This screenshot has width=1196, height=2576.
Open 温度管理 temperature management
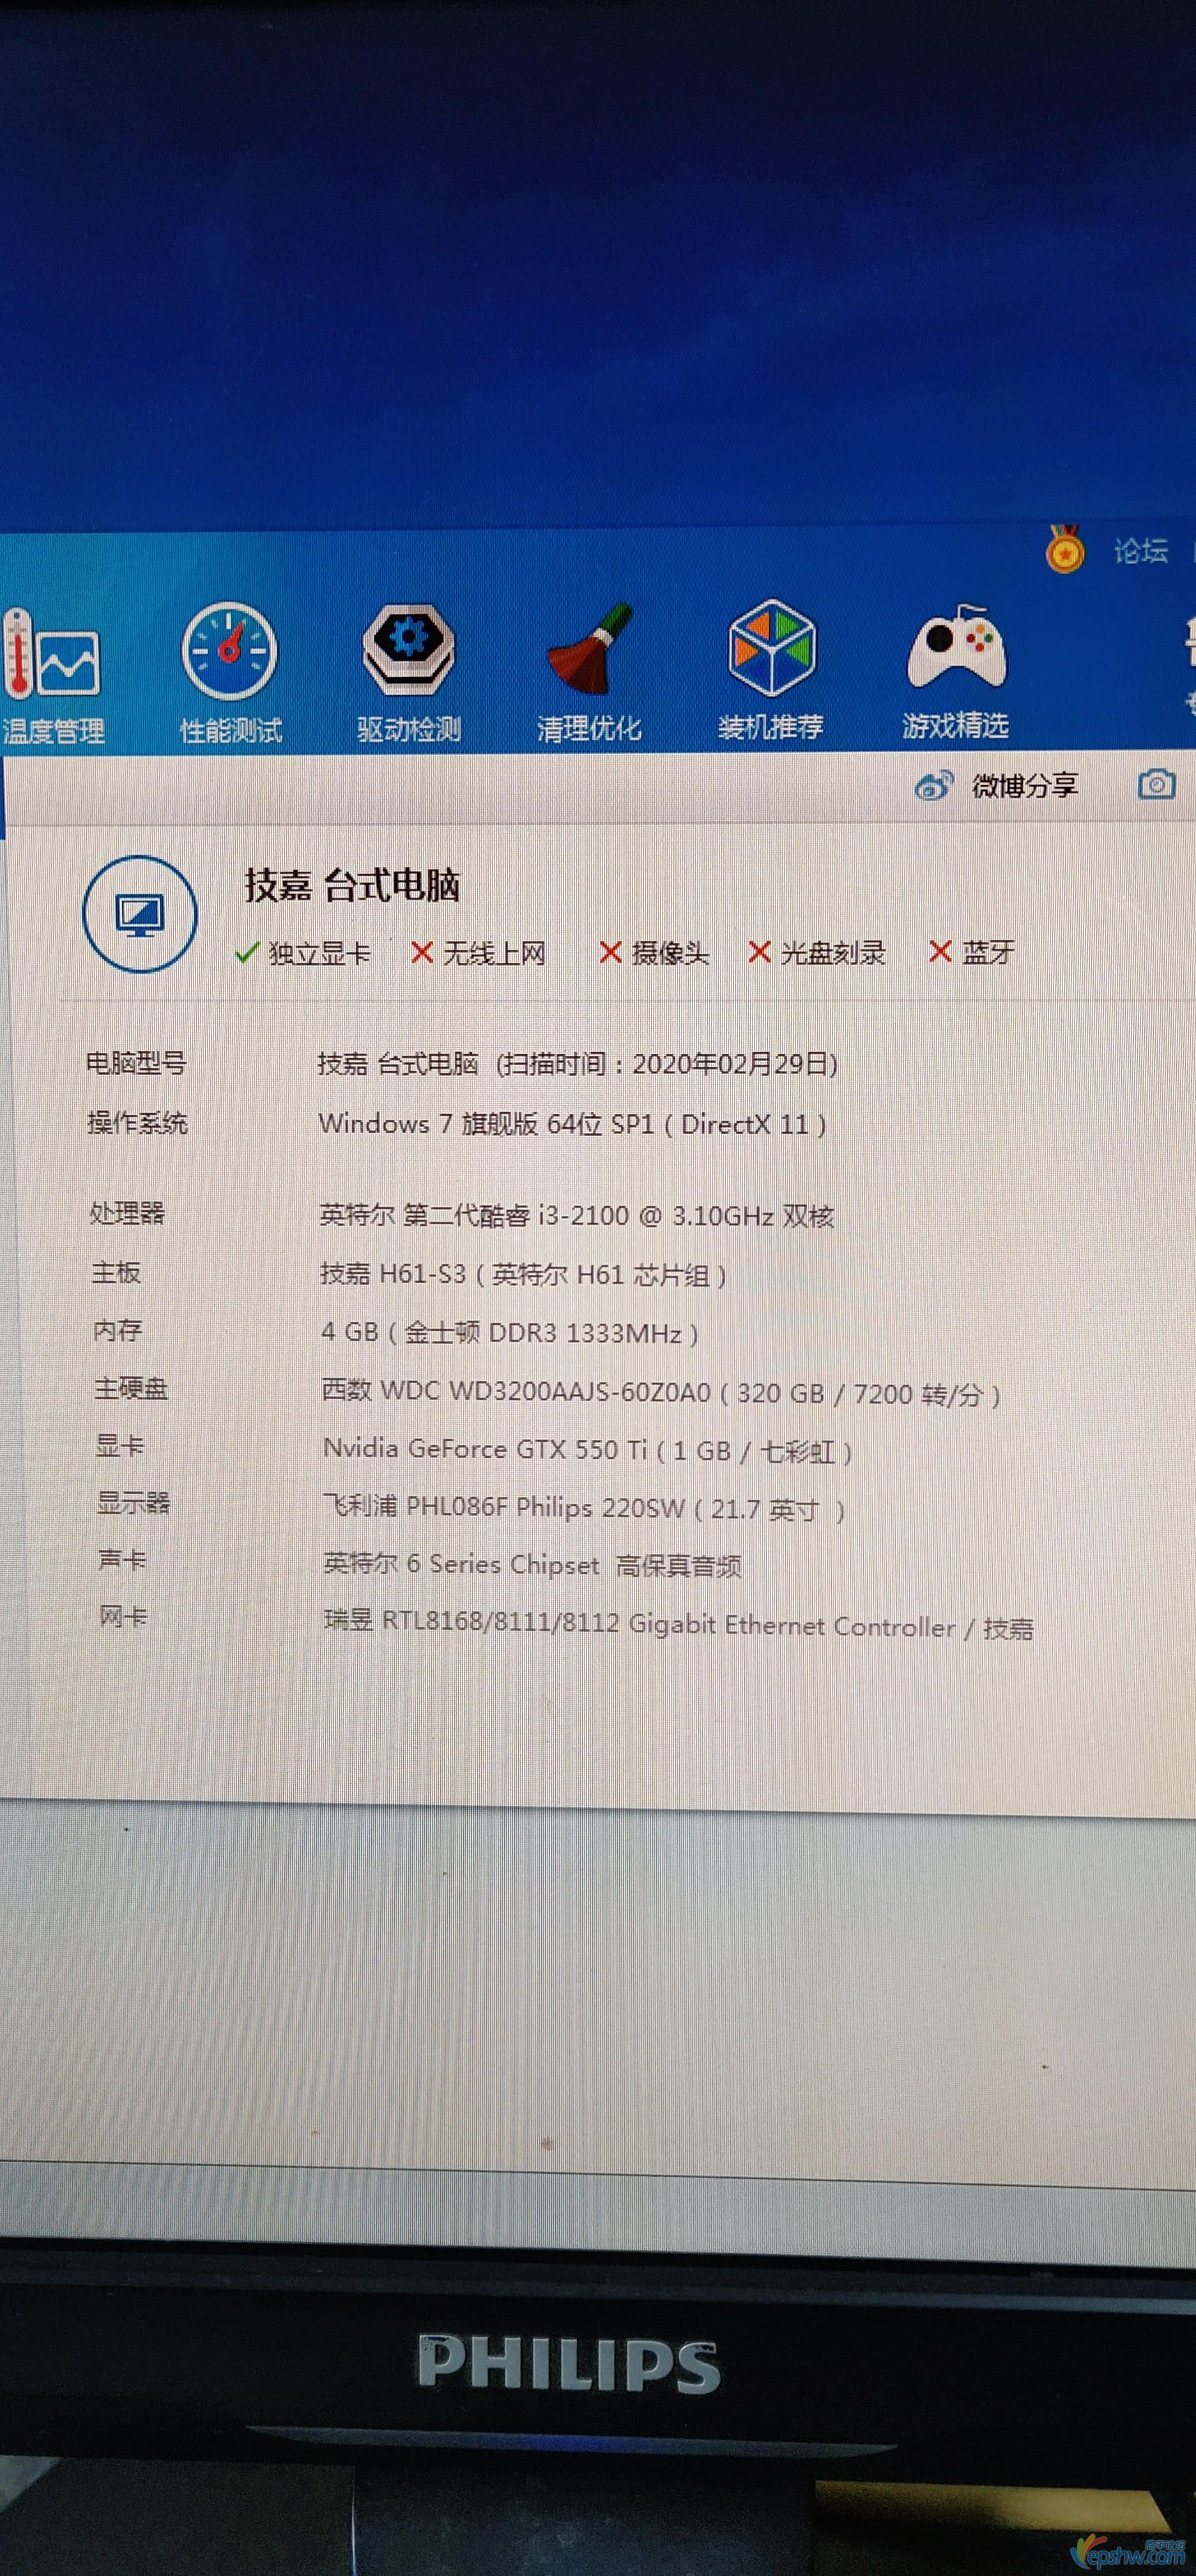(53, 676)
